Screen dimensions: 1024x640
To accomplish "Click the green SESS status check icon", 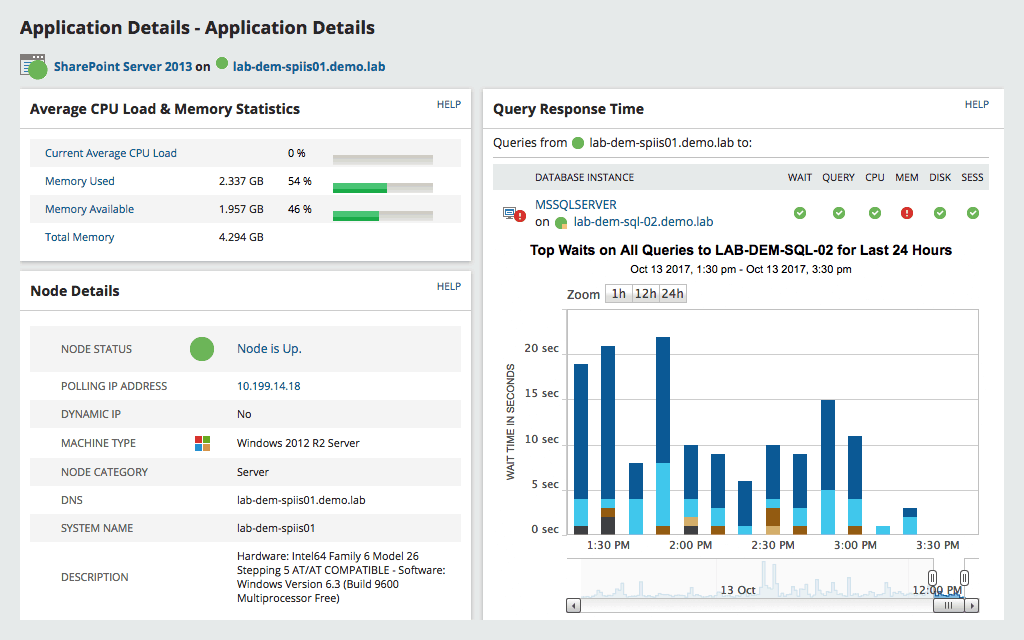I will tap(972, 213).
